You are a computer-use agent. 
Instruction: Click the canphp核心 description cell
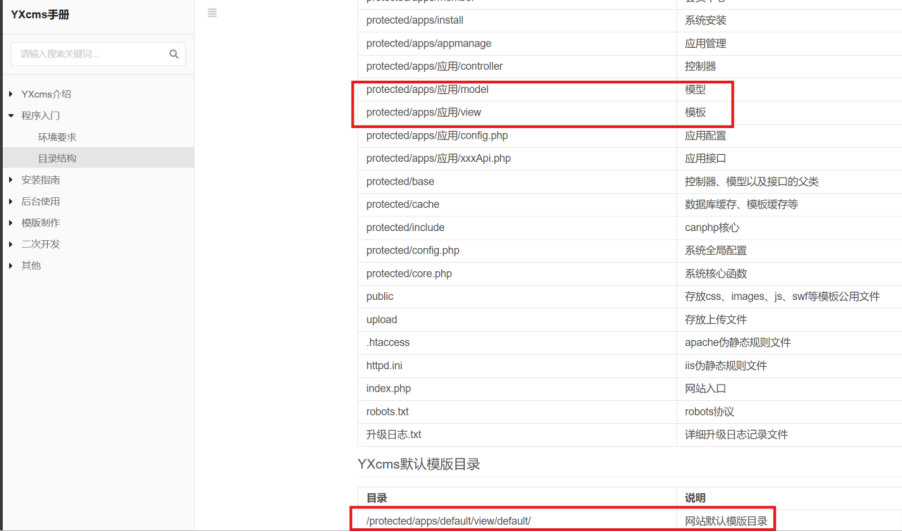tap(789, 227)
